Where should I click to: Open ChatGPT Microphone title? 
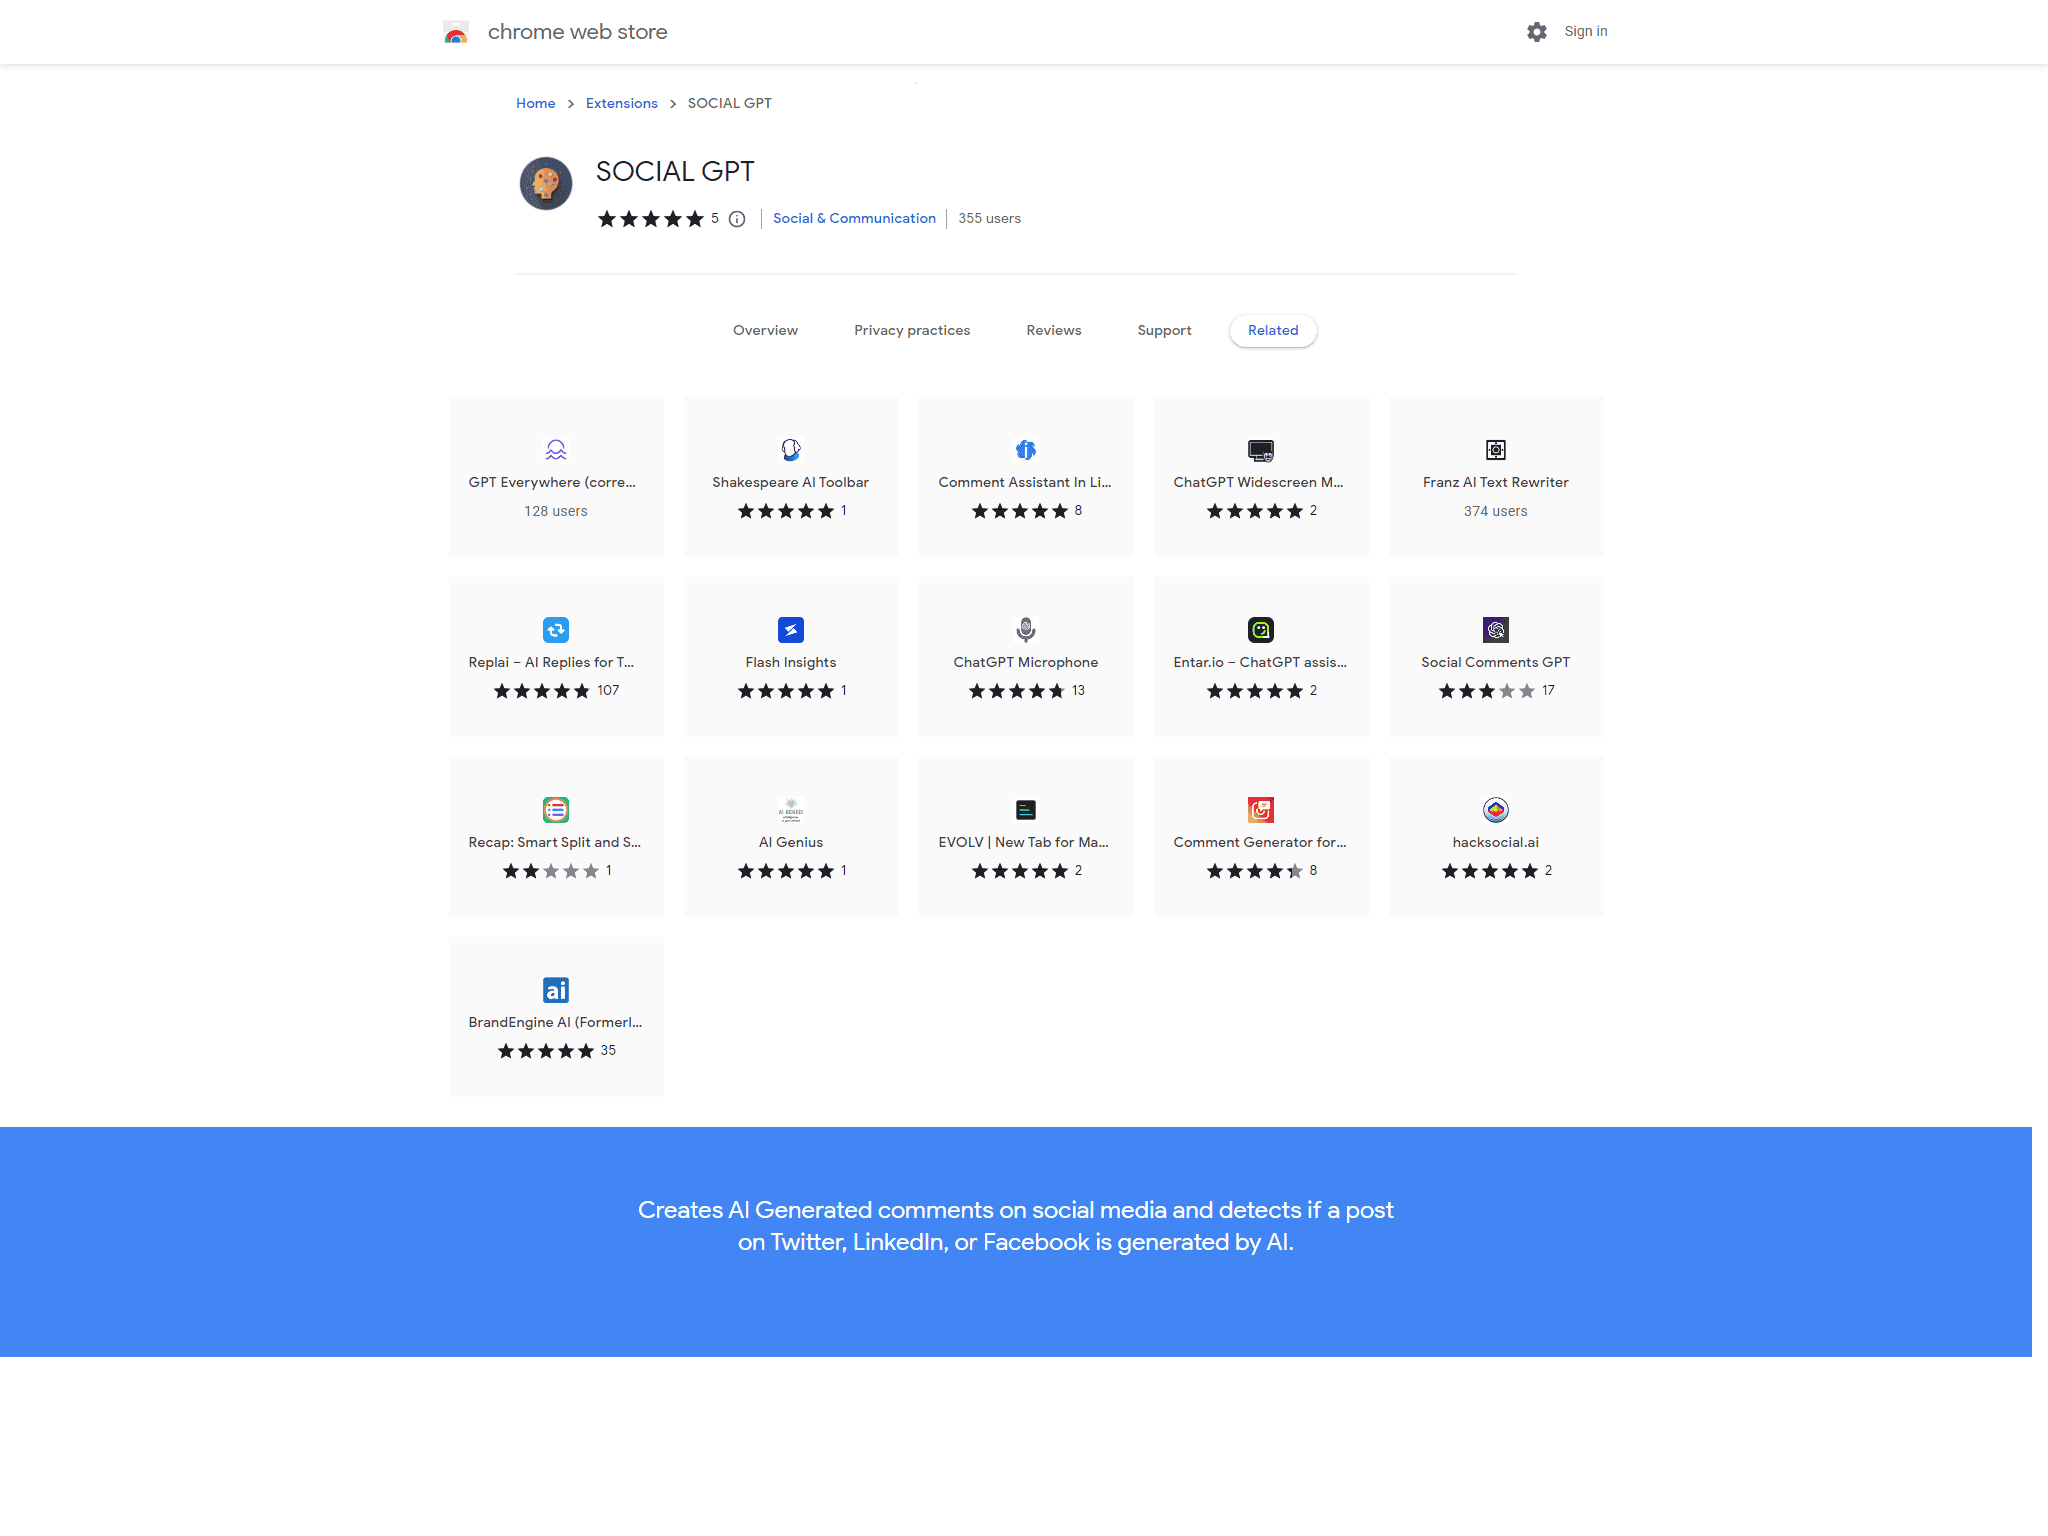click(x=1026, y=663)
